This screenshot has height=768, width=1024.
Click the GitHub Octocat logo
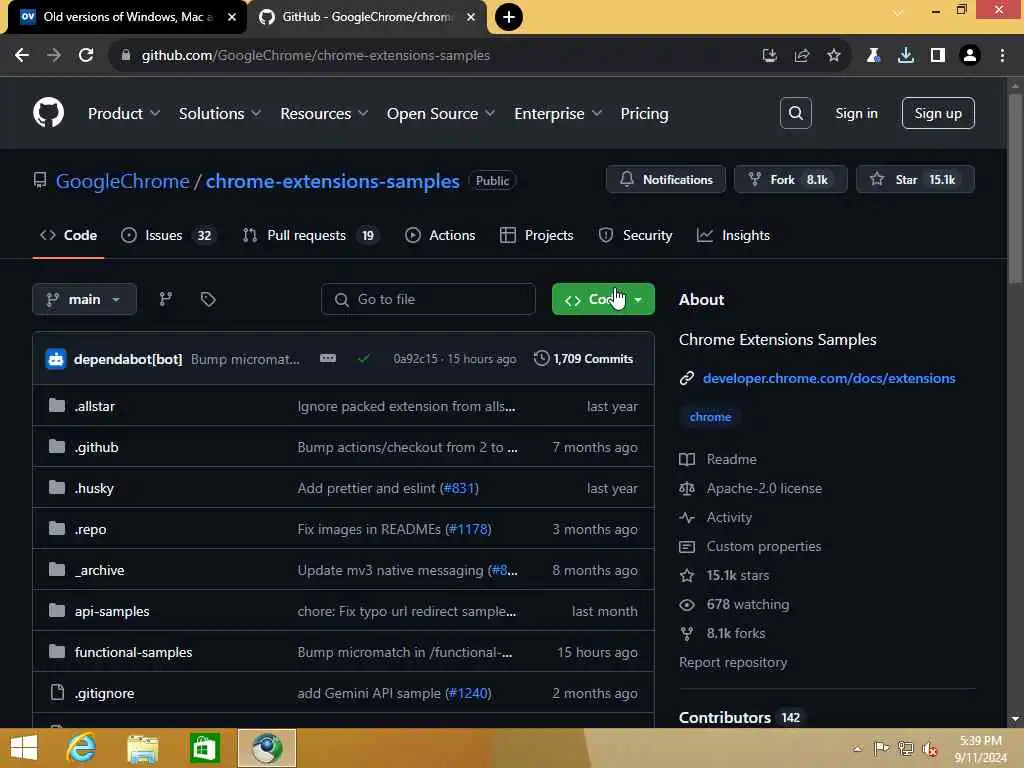[48, 113]
